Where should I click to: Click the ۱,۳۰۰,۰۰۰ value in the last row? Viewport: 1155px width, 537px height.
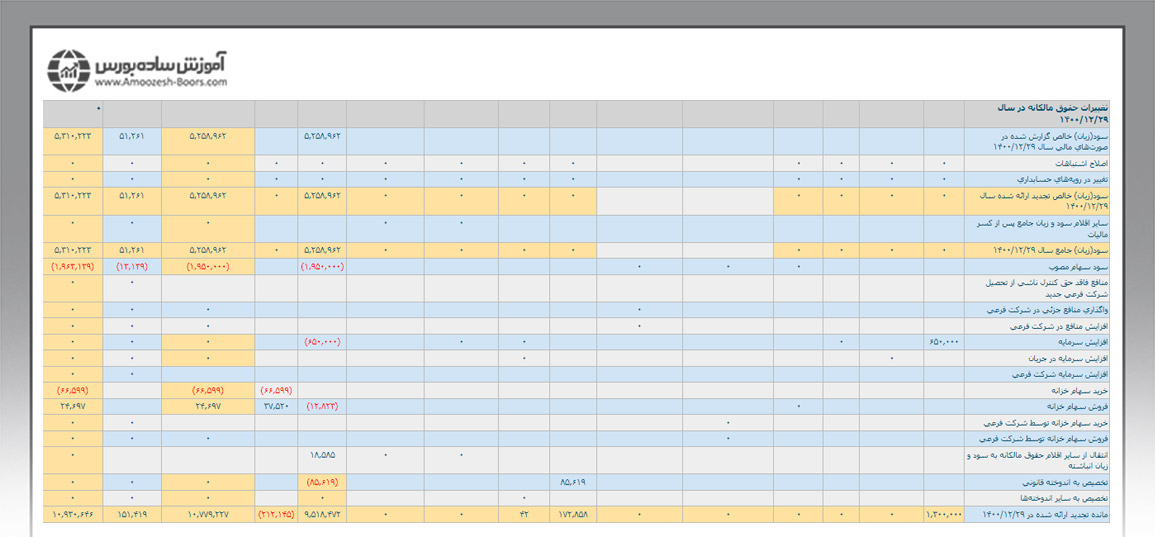pyautogui.click(x=944, y=515)
